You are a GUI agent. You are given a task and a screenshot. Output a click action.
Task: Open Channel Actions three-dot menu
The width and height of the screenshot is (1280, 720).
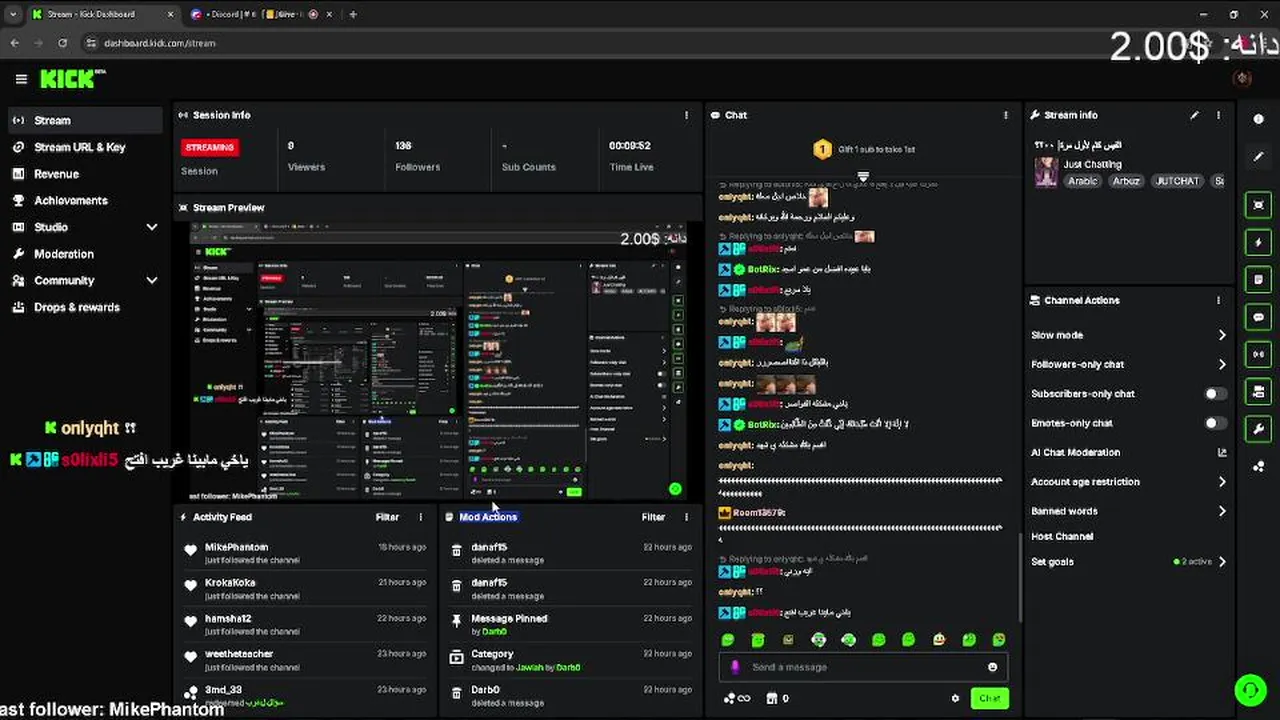[1218, 300]
